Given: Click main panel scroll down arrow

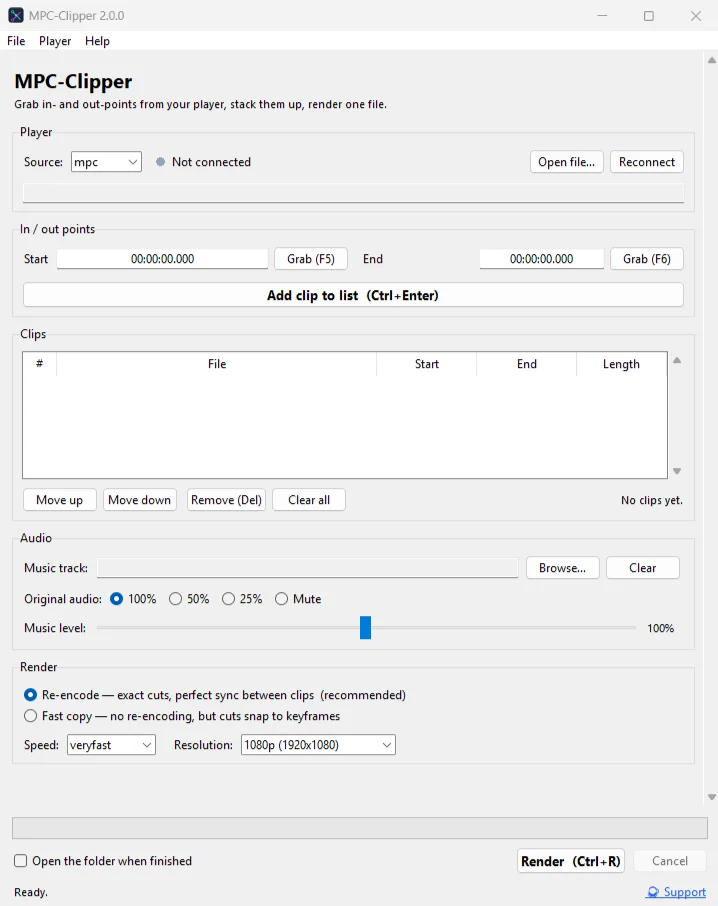Looking at the screenshot, I should click(x=712, y=797).
